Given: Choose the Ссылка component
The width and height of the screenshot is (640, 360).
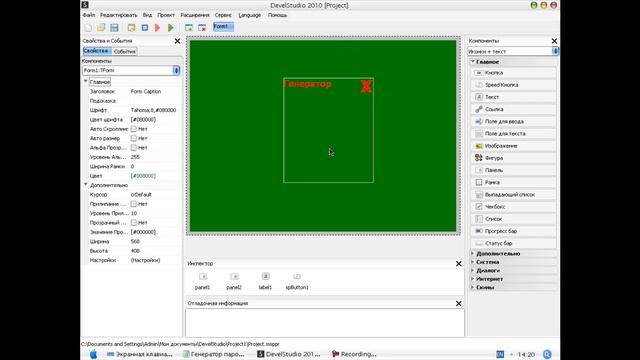Looking at the screenshot, I should click(513, 109).
